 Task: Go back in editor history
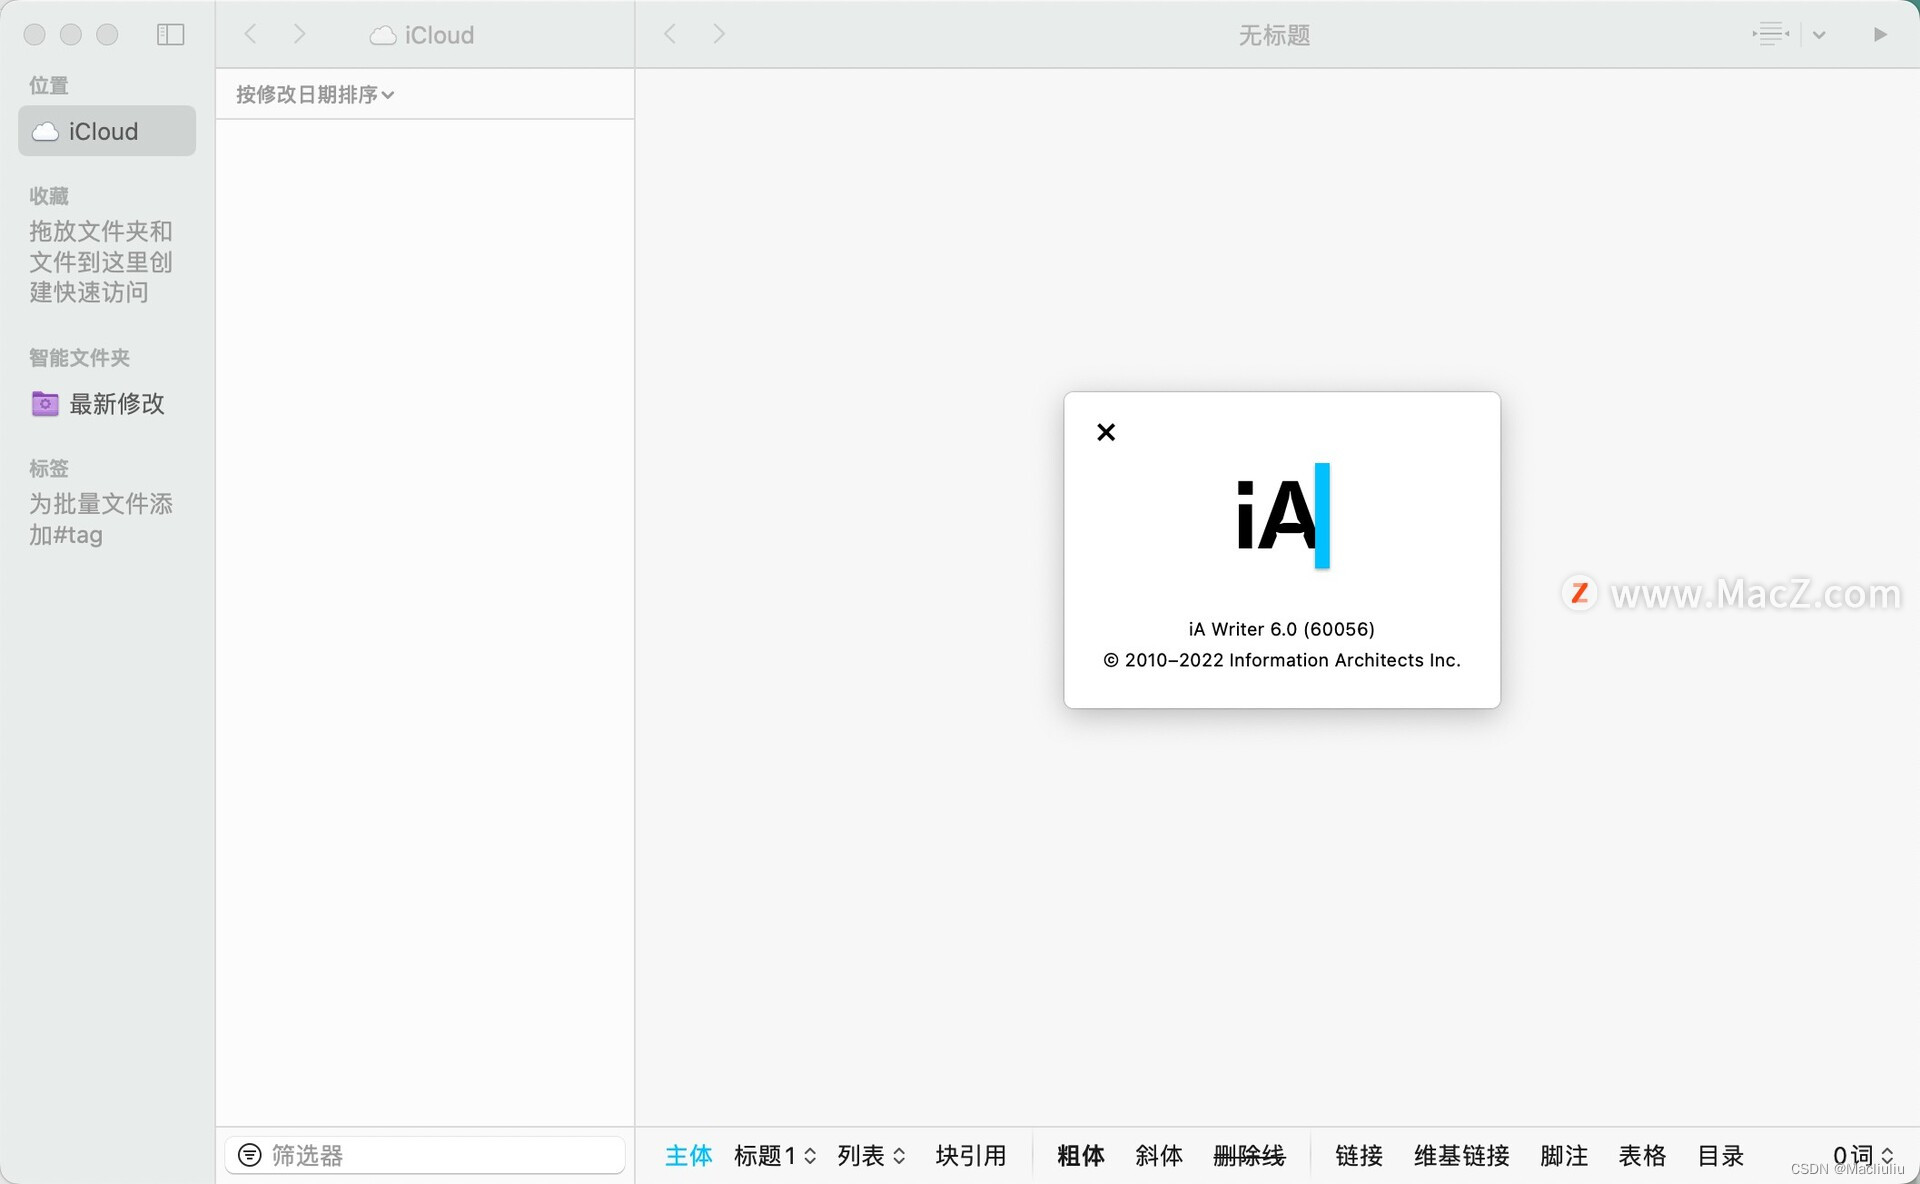pyautogui.click(x=671, y=35)
